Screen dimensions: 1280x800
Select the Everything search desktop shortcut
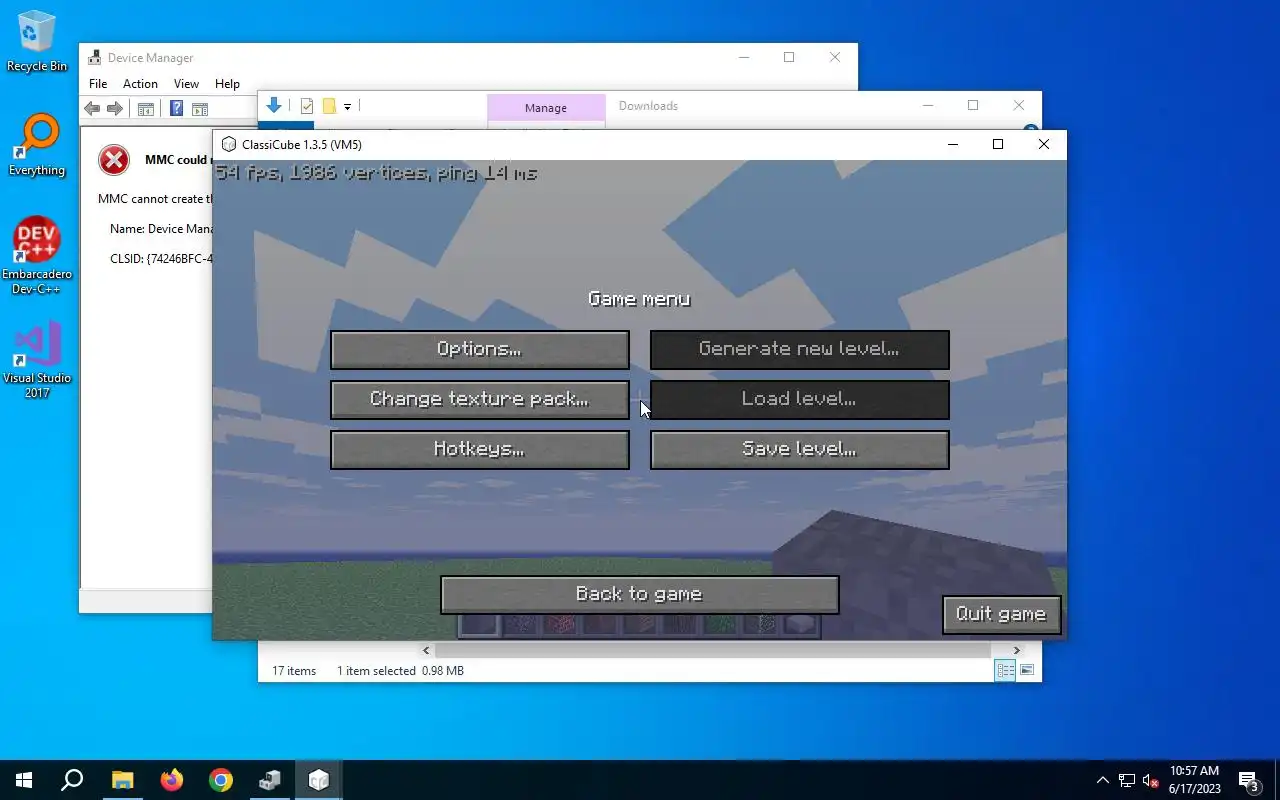(x=37, y=145)
